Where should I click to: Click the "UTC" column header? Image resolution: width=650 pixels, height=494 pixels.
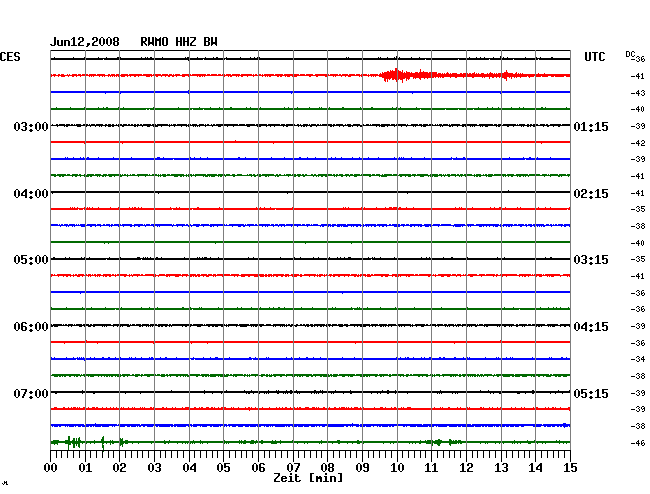(x=595, y=57)
